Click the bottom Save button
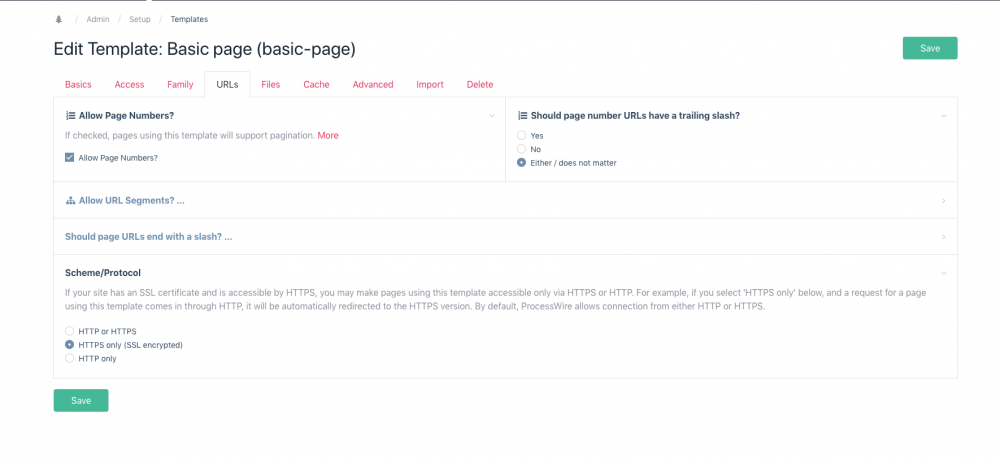Image resolution: width=1000 pixels, height=457 pixels. 81,400
